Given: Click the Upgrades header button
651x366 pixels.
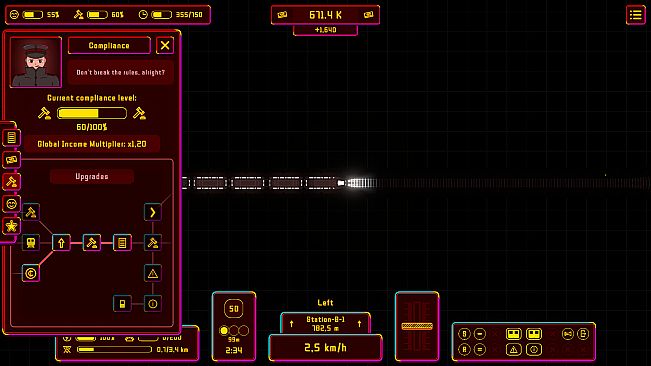Looking at the screenshot, I should pyautogui.click(x=92, y=176).
